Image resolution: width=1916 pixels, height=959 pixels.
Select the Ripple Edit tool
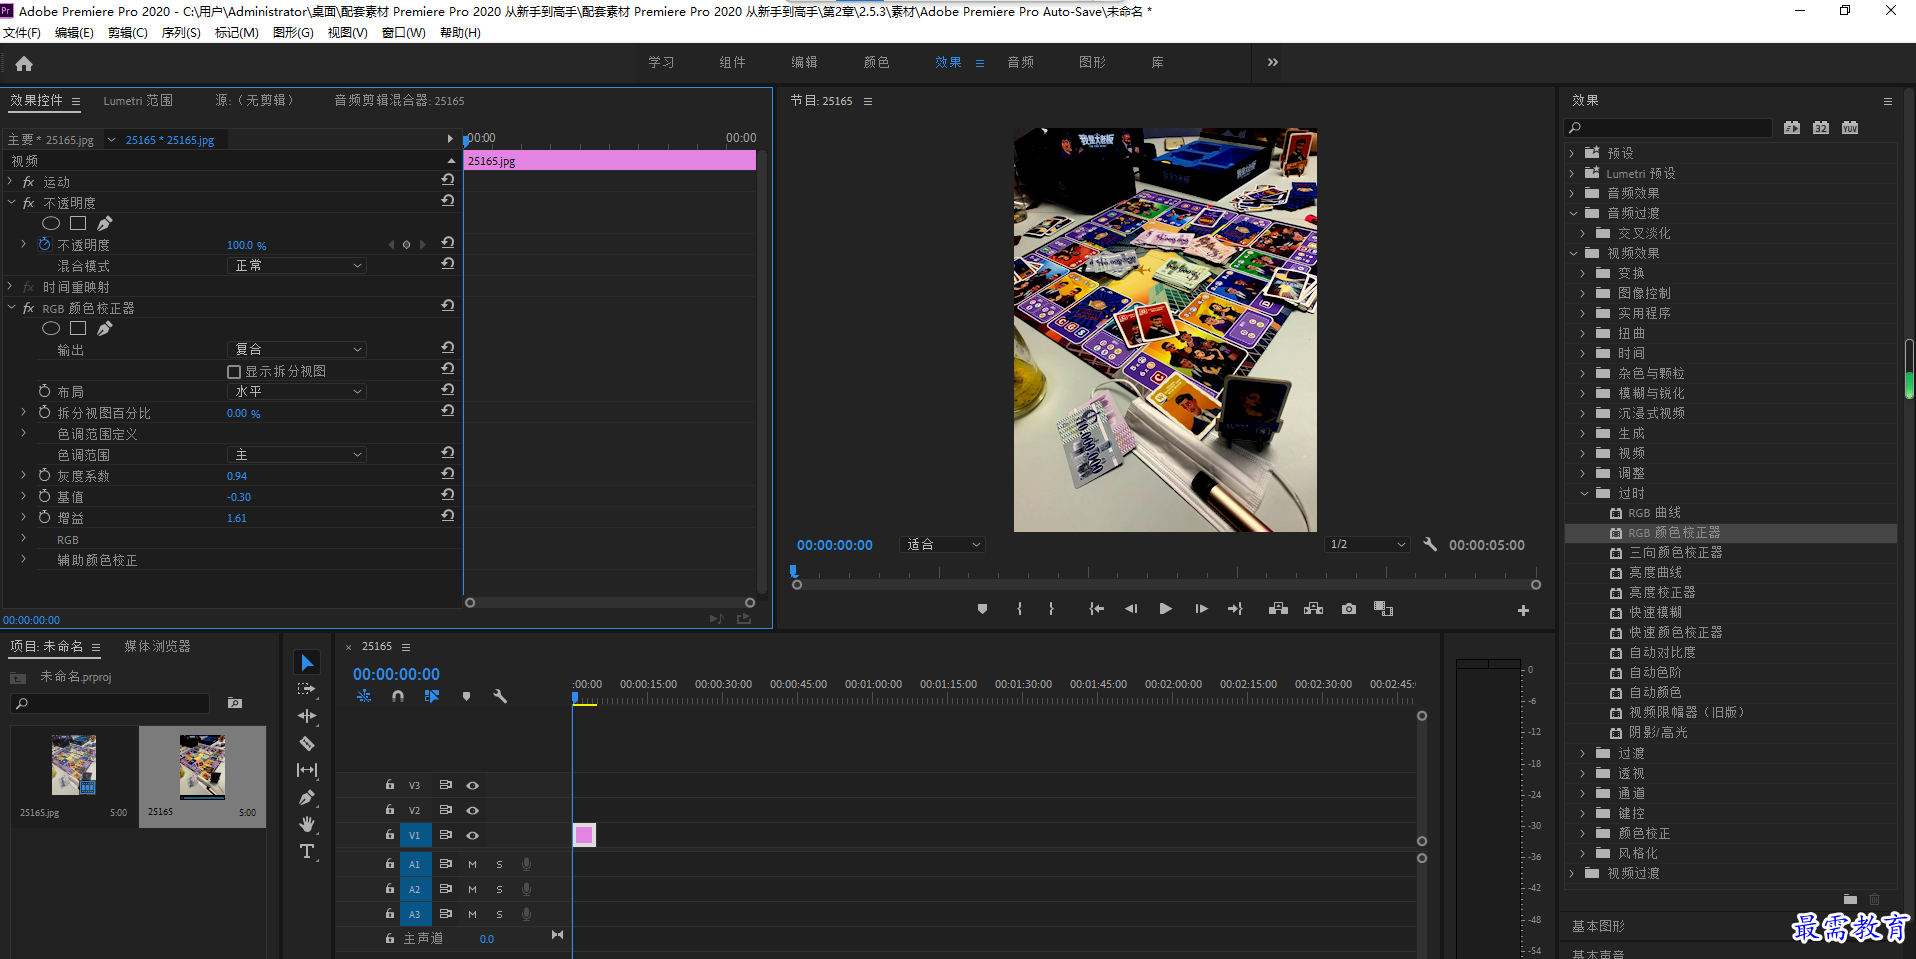pyautogui.click(x=307, y=716)
